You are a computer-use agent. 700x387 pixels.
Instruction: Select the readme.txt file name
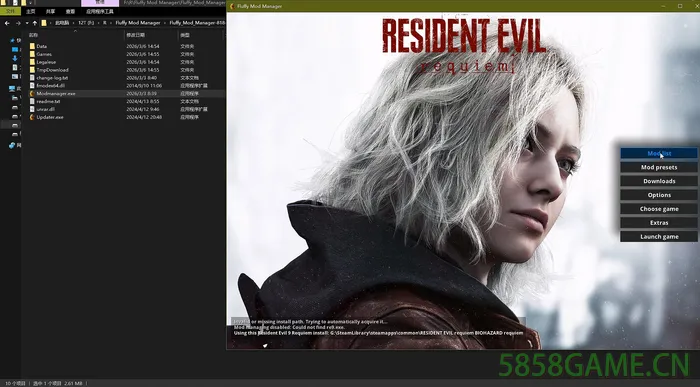[48, 101]
